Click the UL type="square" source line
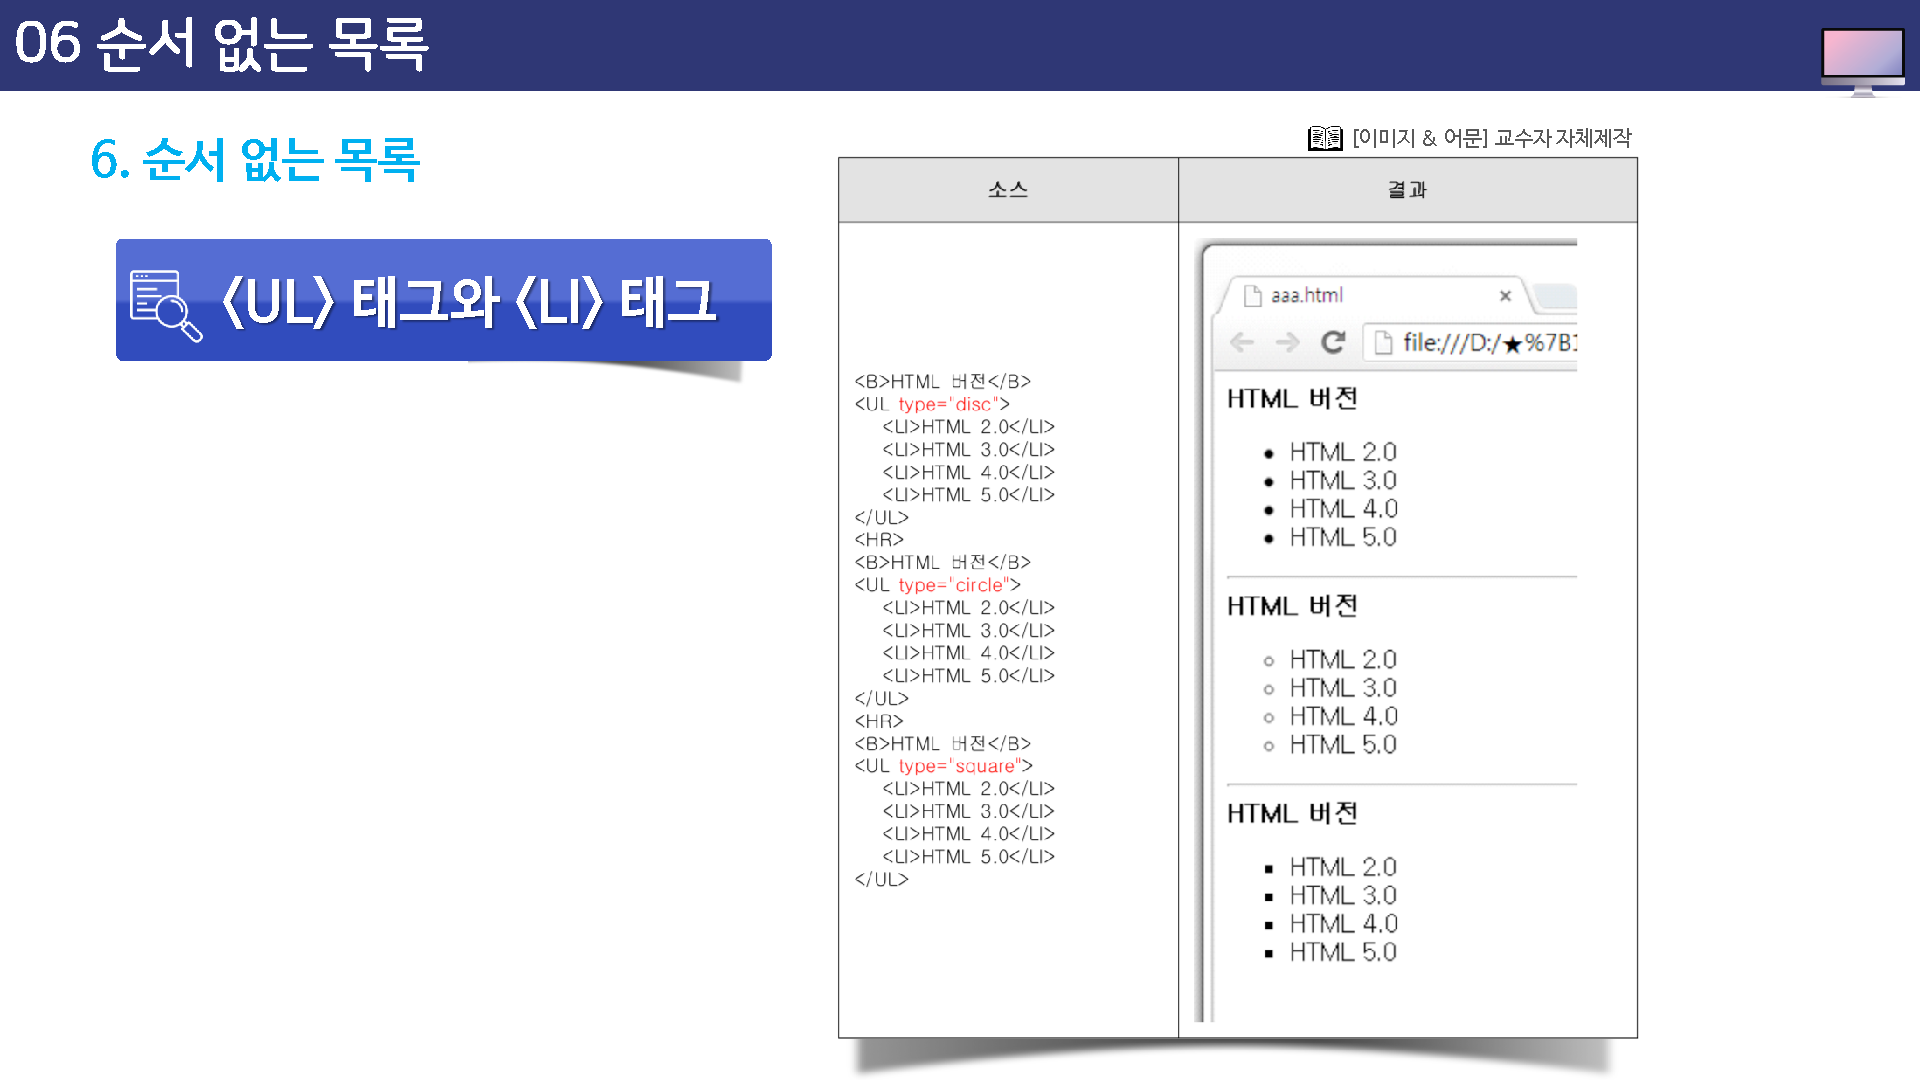 [x=943, y=766]
